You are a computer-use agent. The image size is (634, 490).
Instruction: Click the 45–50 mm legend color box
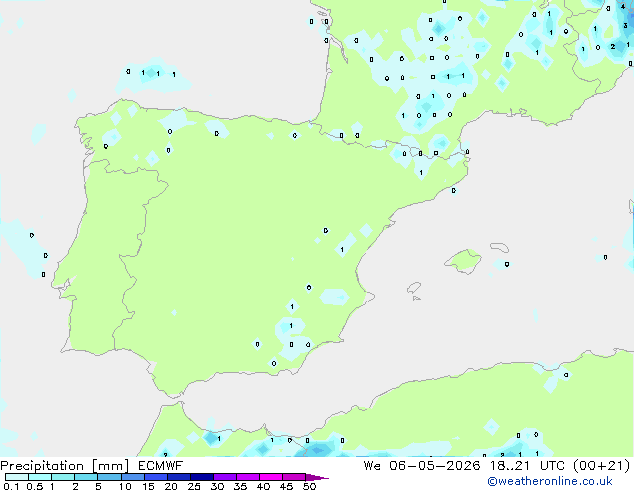click(294, 477)
